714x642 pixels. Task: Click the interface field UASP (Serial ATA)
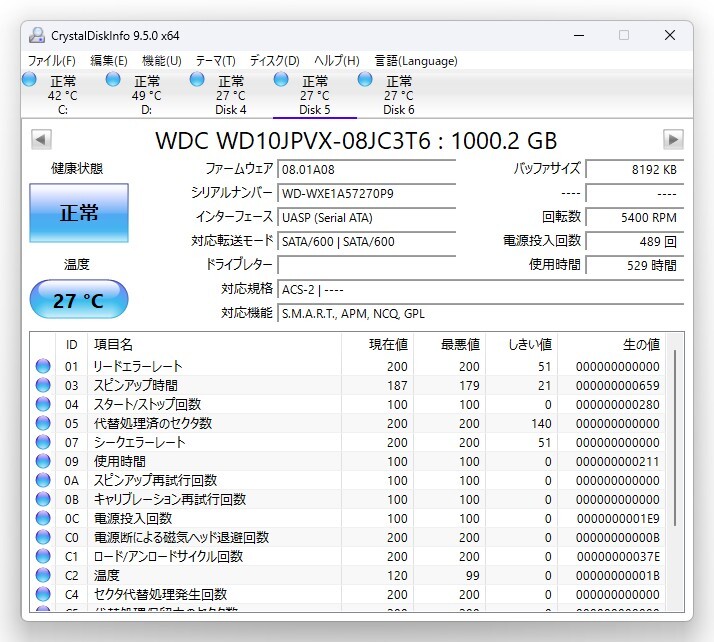pos(367,218)
